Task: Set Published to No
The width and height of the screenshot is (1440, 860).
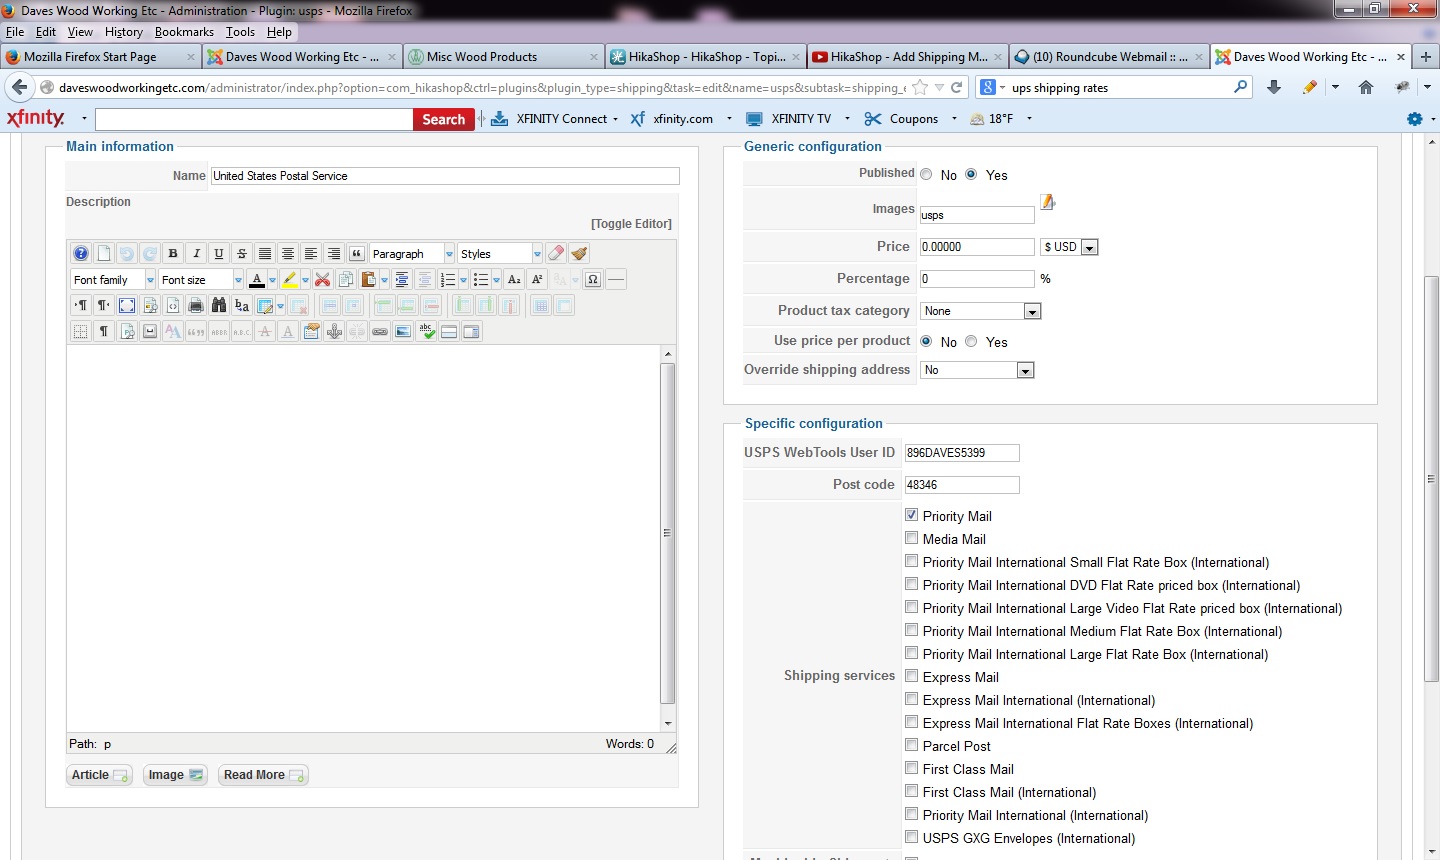Action: pyautogui.click(x=926, y=174)
